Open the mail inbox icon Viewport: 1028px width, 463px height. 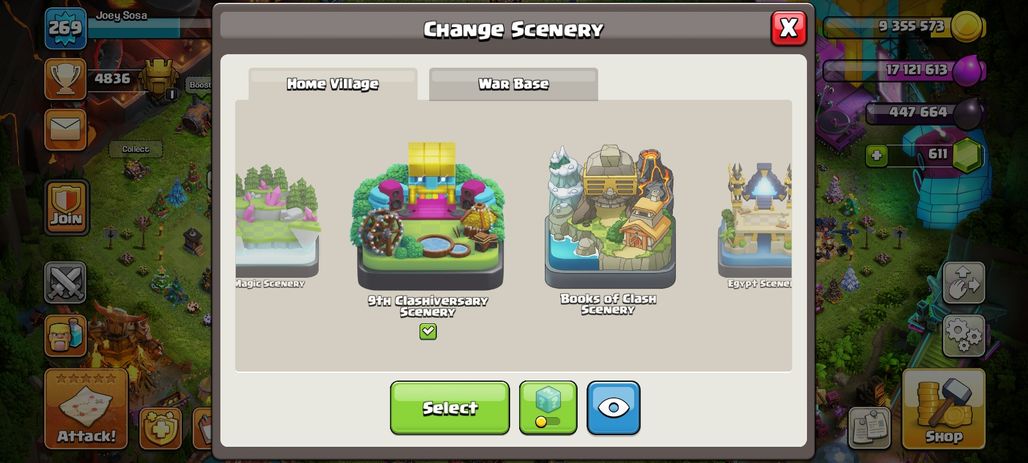66,129
